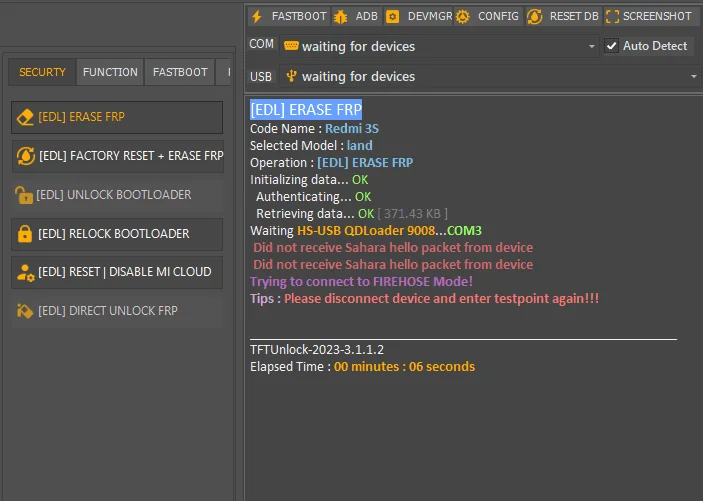Click the USB trident icon
703x501 pixels.
pyautogui.click(x=291, y=76)
